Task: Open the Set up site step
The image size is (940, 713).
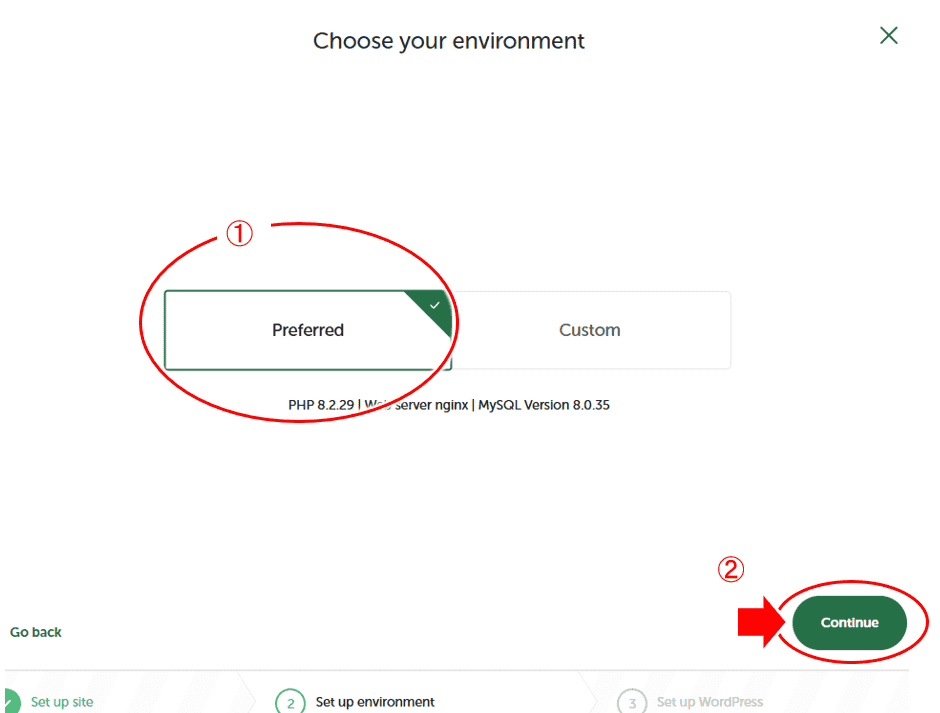Action: (62, 702)
